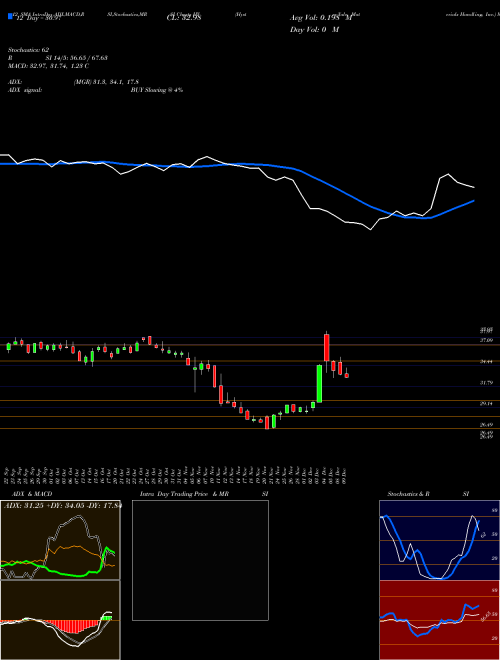Click the 'SI 14/3: 36.65 / 67.63' reading
This screenshot has width=500, height=660.
77,58
